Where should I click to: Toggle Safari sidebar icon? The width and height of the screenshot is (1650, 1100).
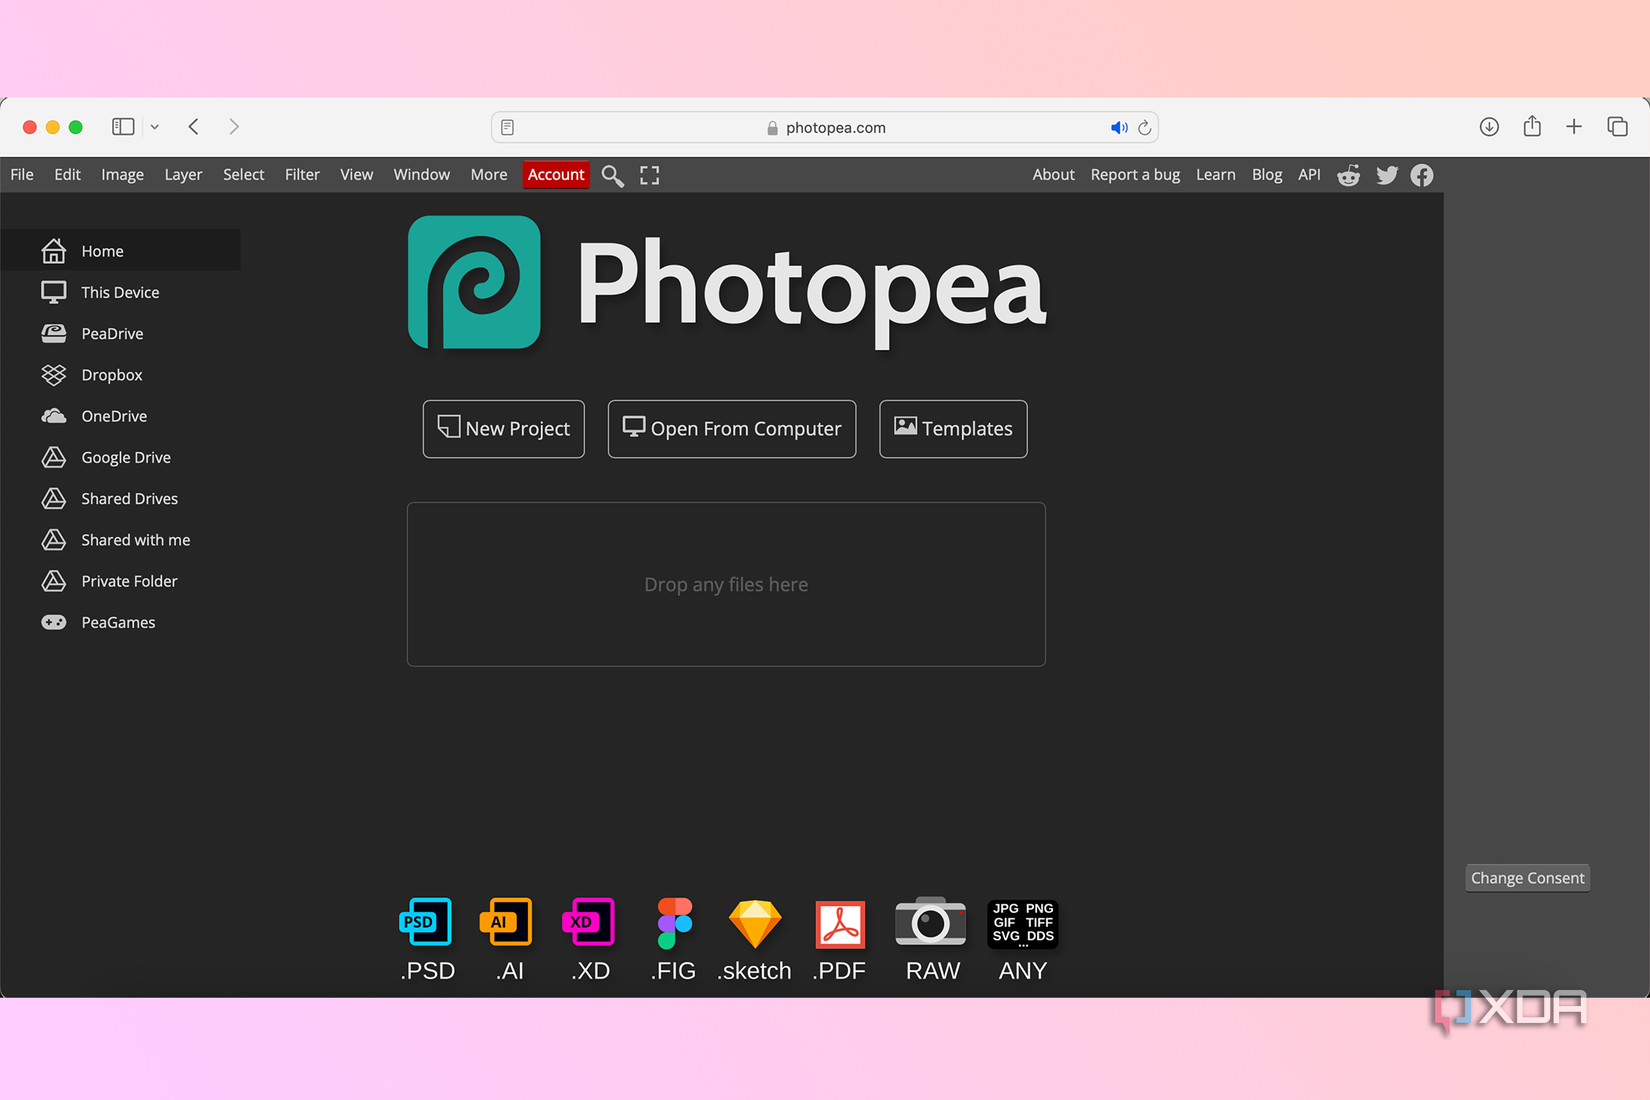tap(123, 127)
